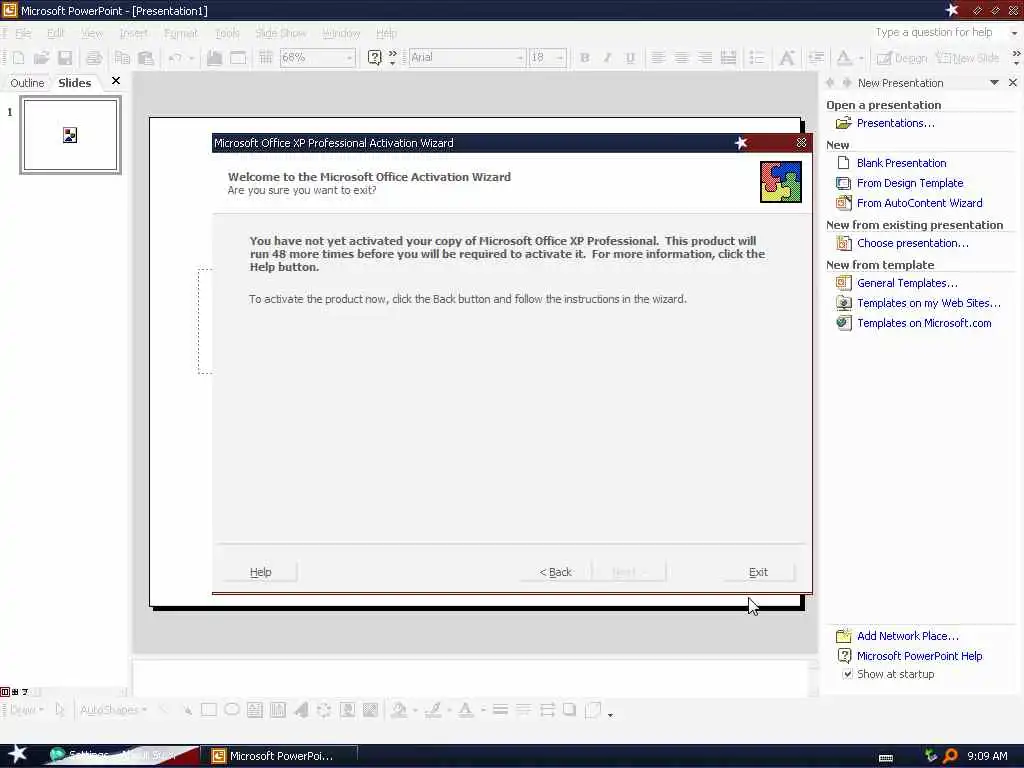Click the star Start button on taskbar
This screenshot has width=1024, height=768.
point(17,754)
